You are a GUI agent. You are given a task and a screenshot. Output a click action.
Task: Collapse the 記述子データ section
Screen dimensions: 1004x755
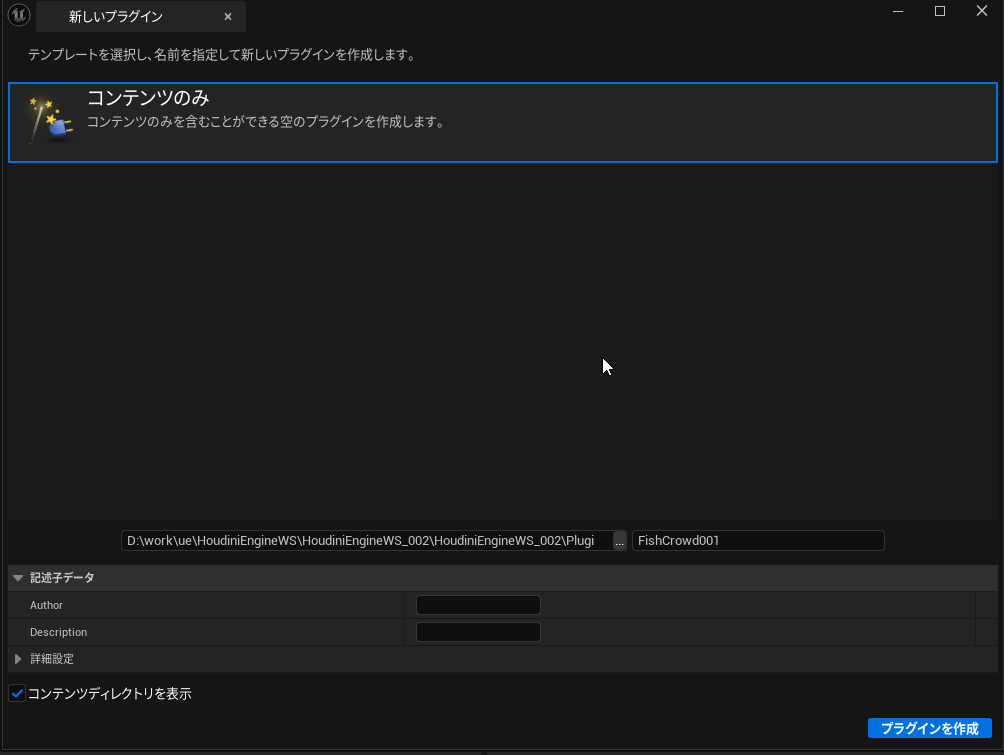18,578
